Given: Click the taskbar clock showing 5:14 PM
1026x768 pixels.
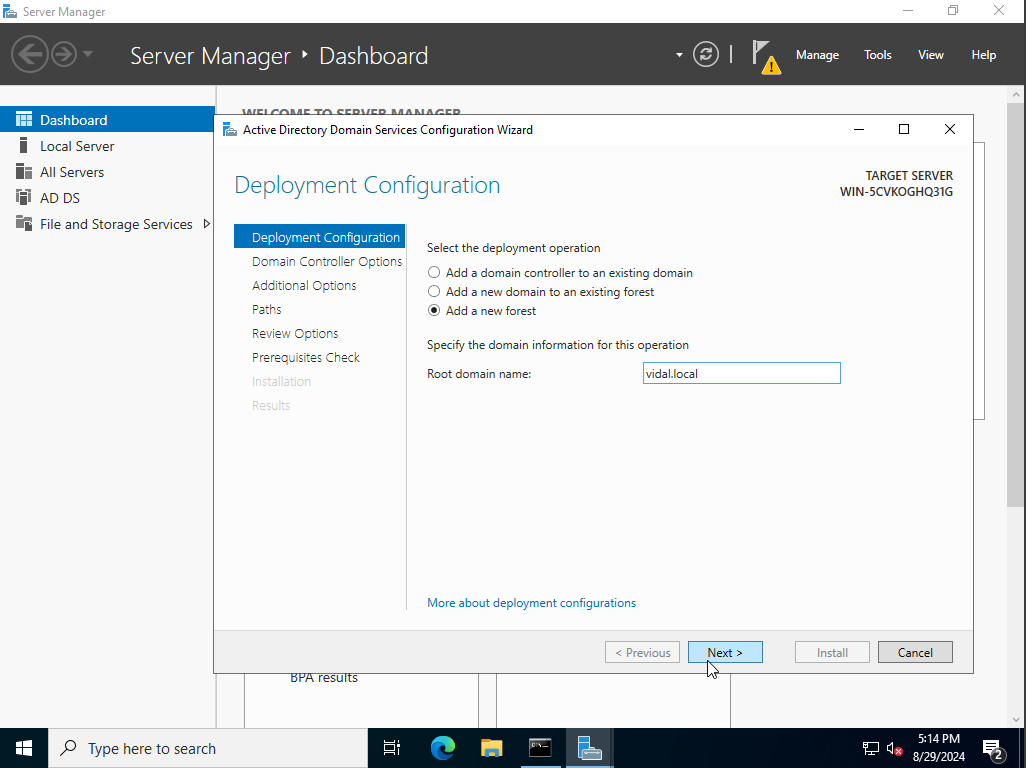Looking at the screenshot, I should 938,748.
